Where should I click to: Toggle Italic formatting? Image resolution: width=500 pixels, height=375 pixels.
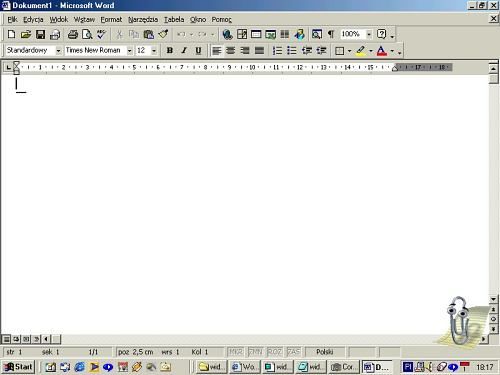coord(184,50)
